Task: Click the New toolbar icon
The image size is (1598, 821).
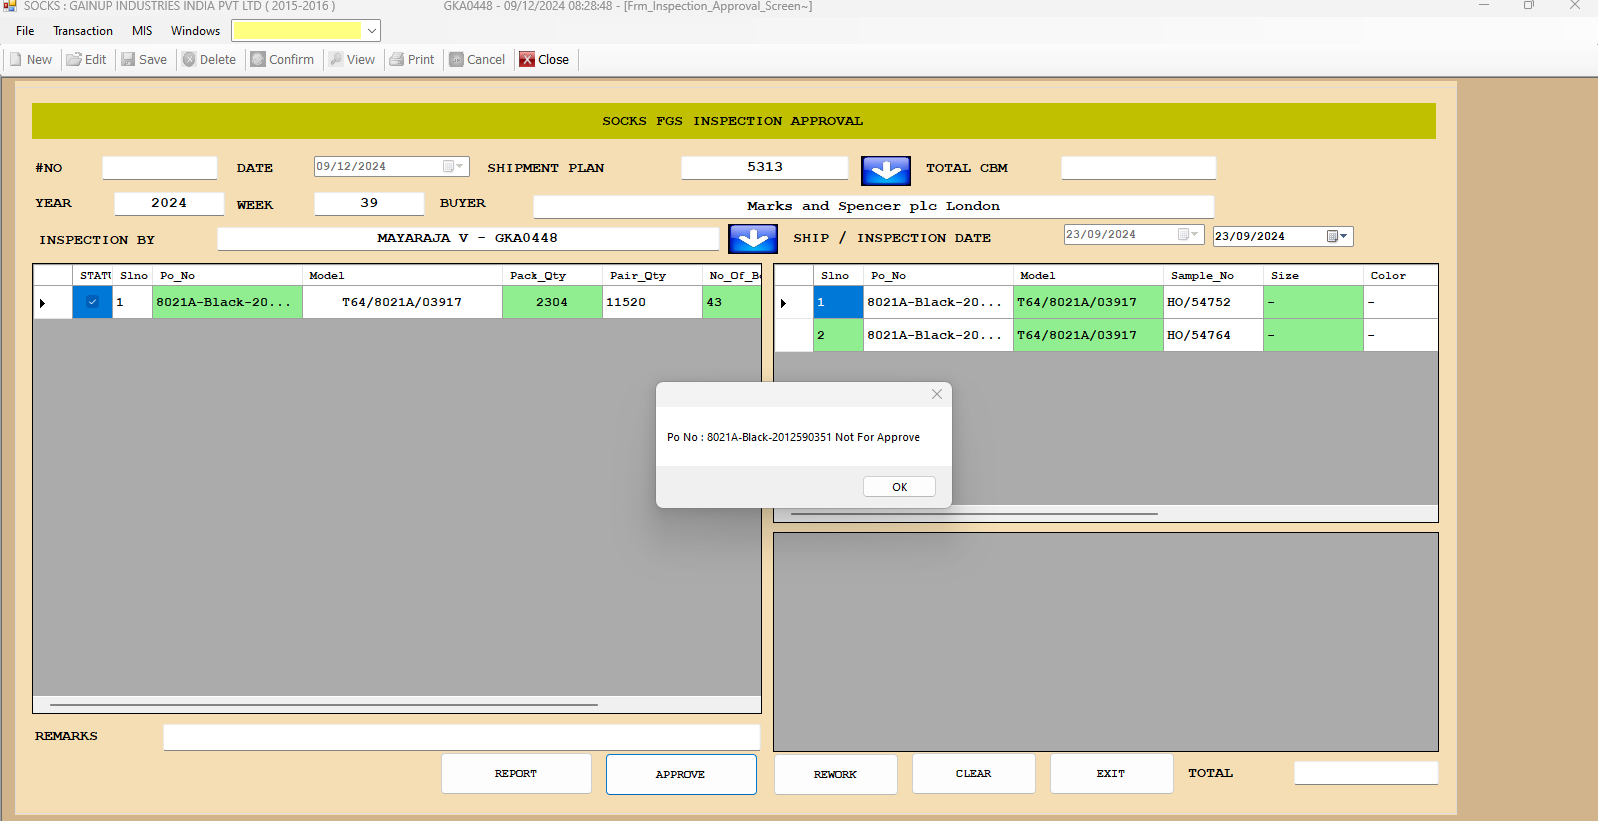Action: click(x=17, y=60)
